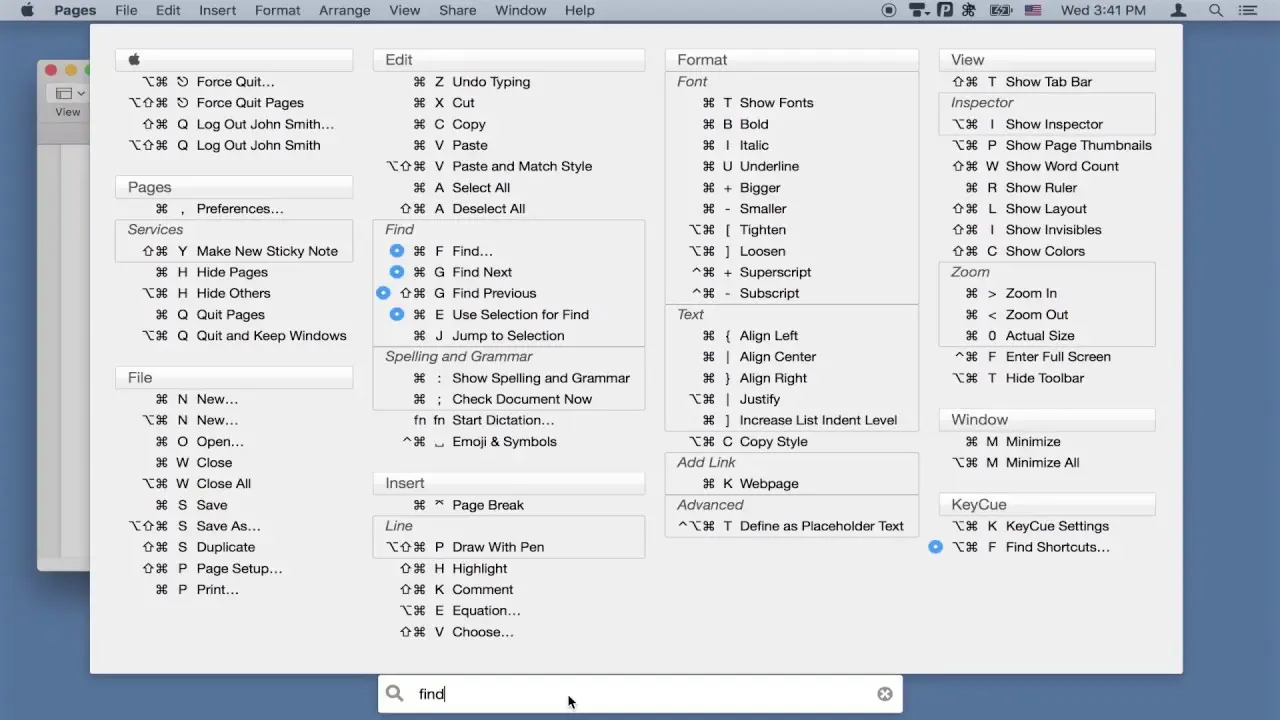Screen dimensions: 1280x720
Task: Click the clock showing Wed 3:41 PM
Action: point(1103,10)
